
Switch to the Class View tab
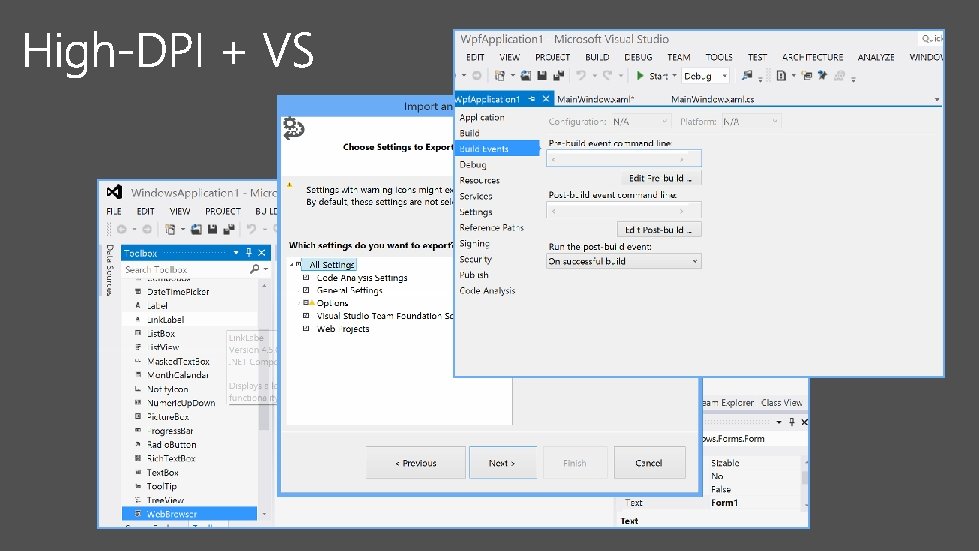pos(782,402)
